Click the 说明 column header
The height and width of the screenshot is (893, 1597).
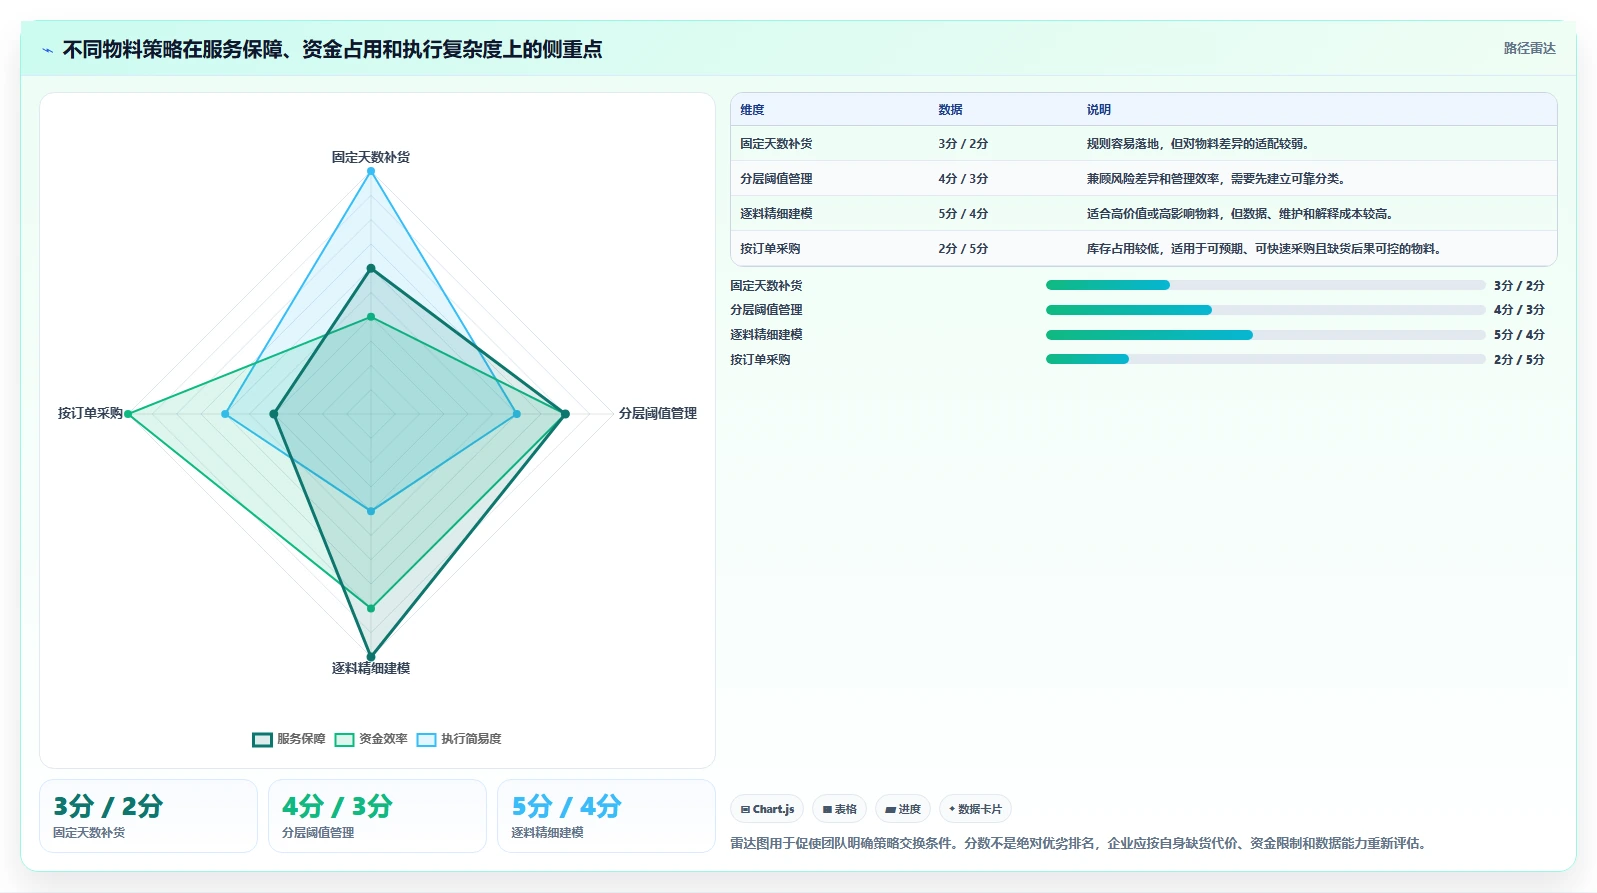1099,110
